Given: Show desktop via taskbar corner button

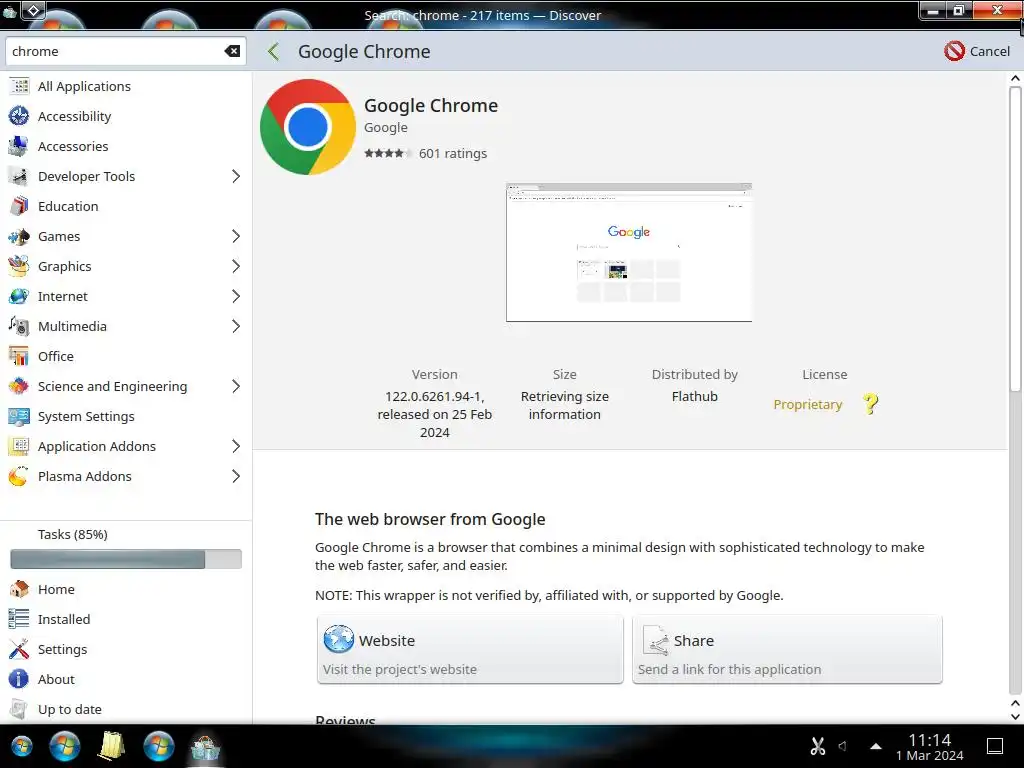Looking at the screenshot, I should [995, 746].
